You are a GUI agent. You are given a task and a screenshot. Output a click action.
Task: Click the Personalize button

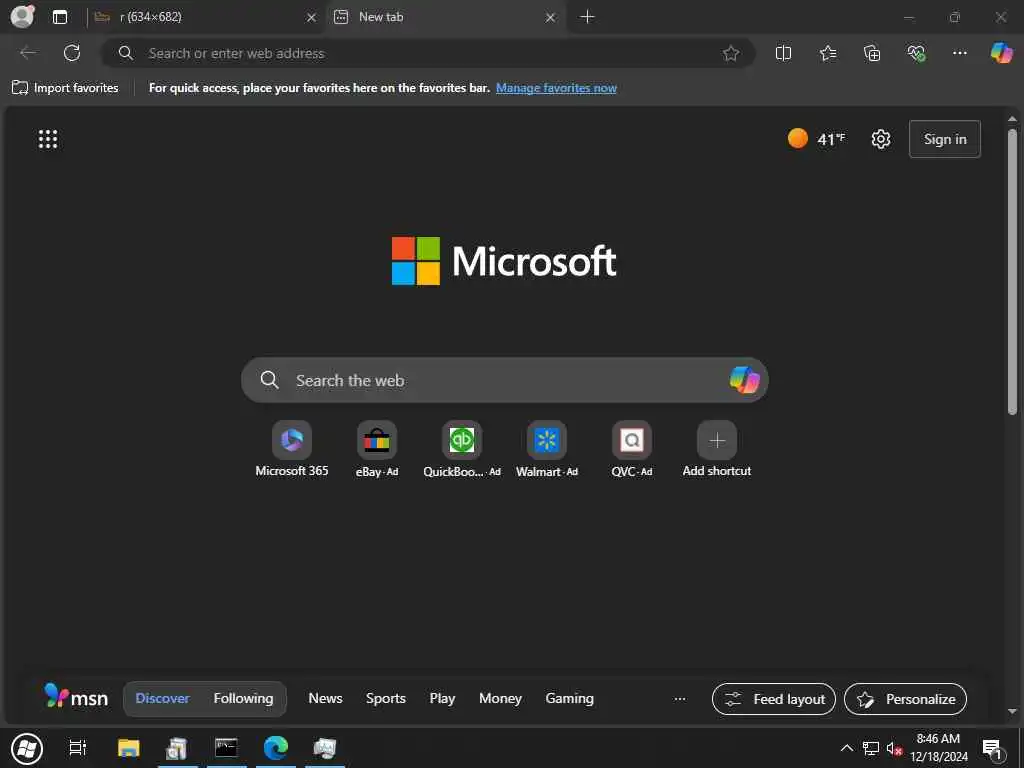(905, 699)
